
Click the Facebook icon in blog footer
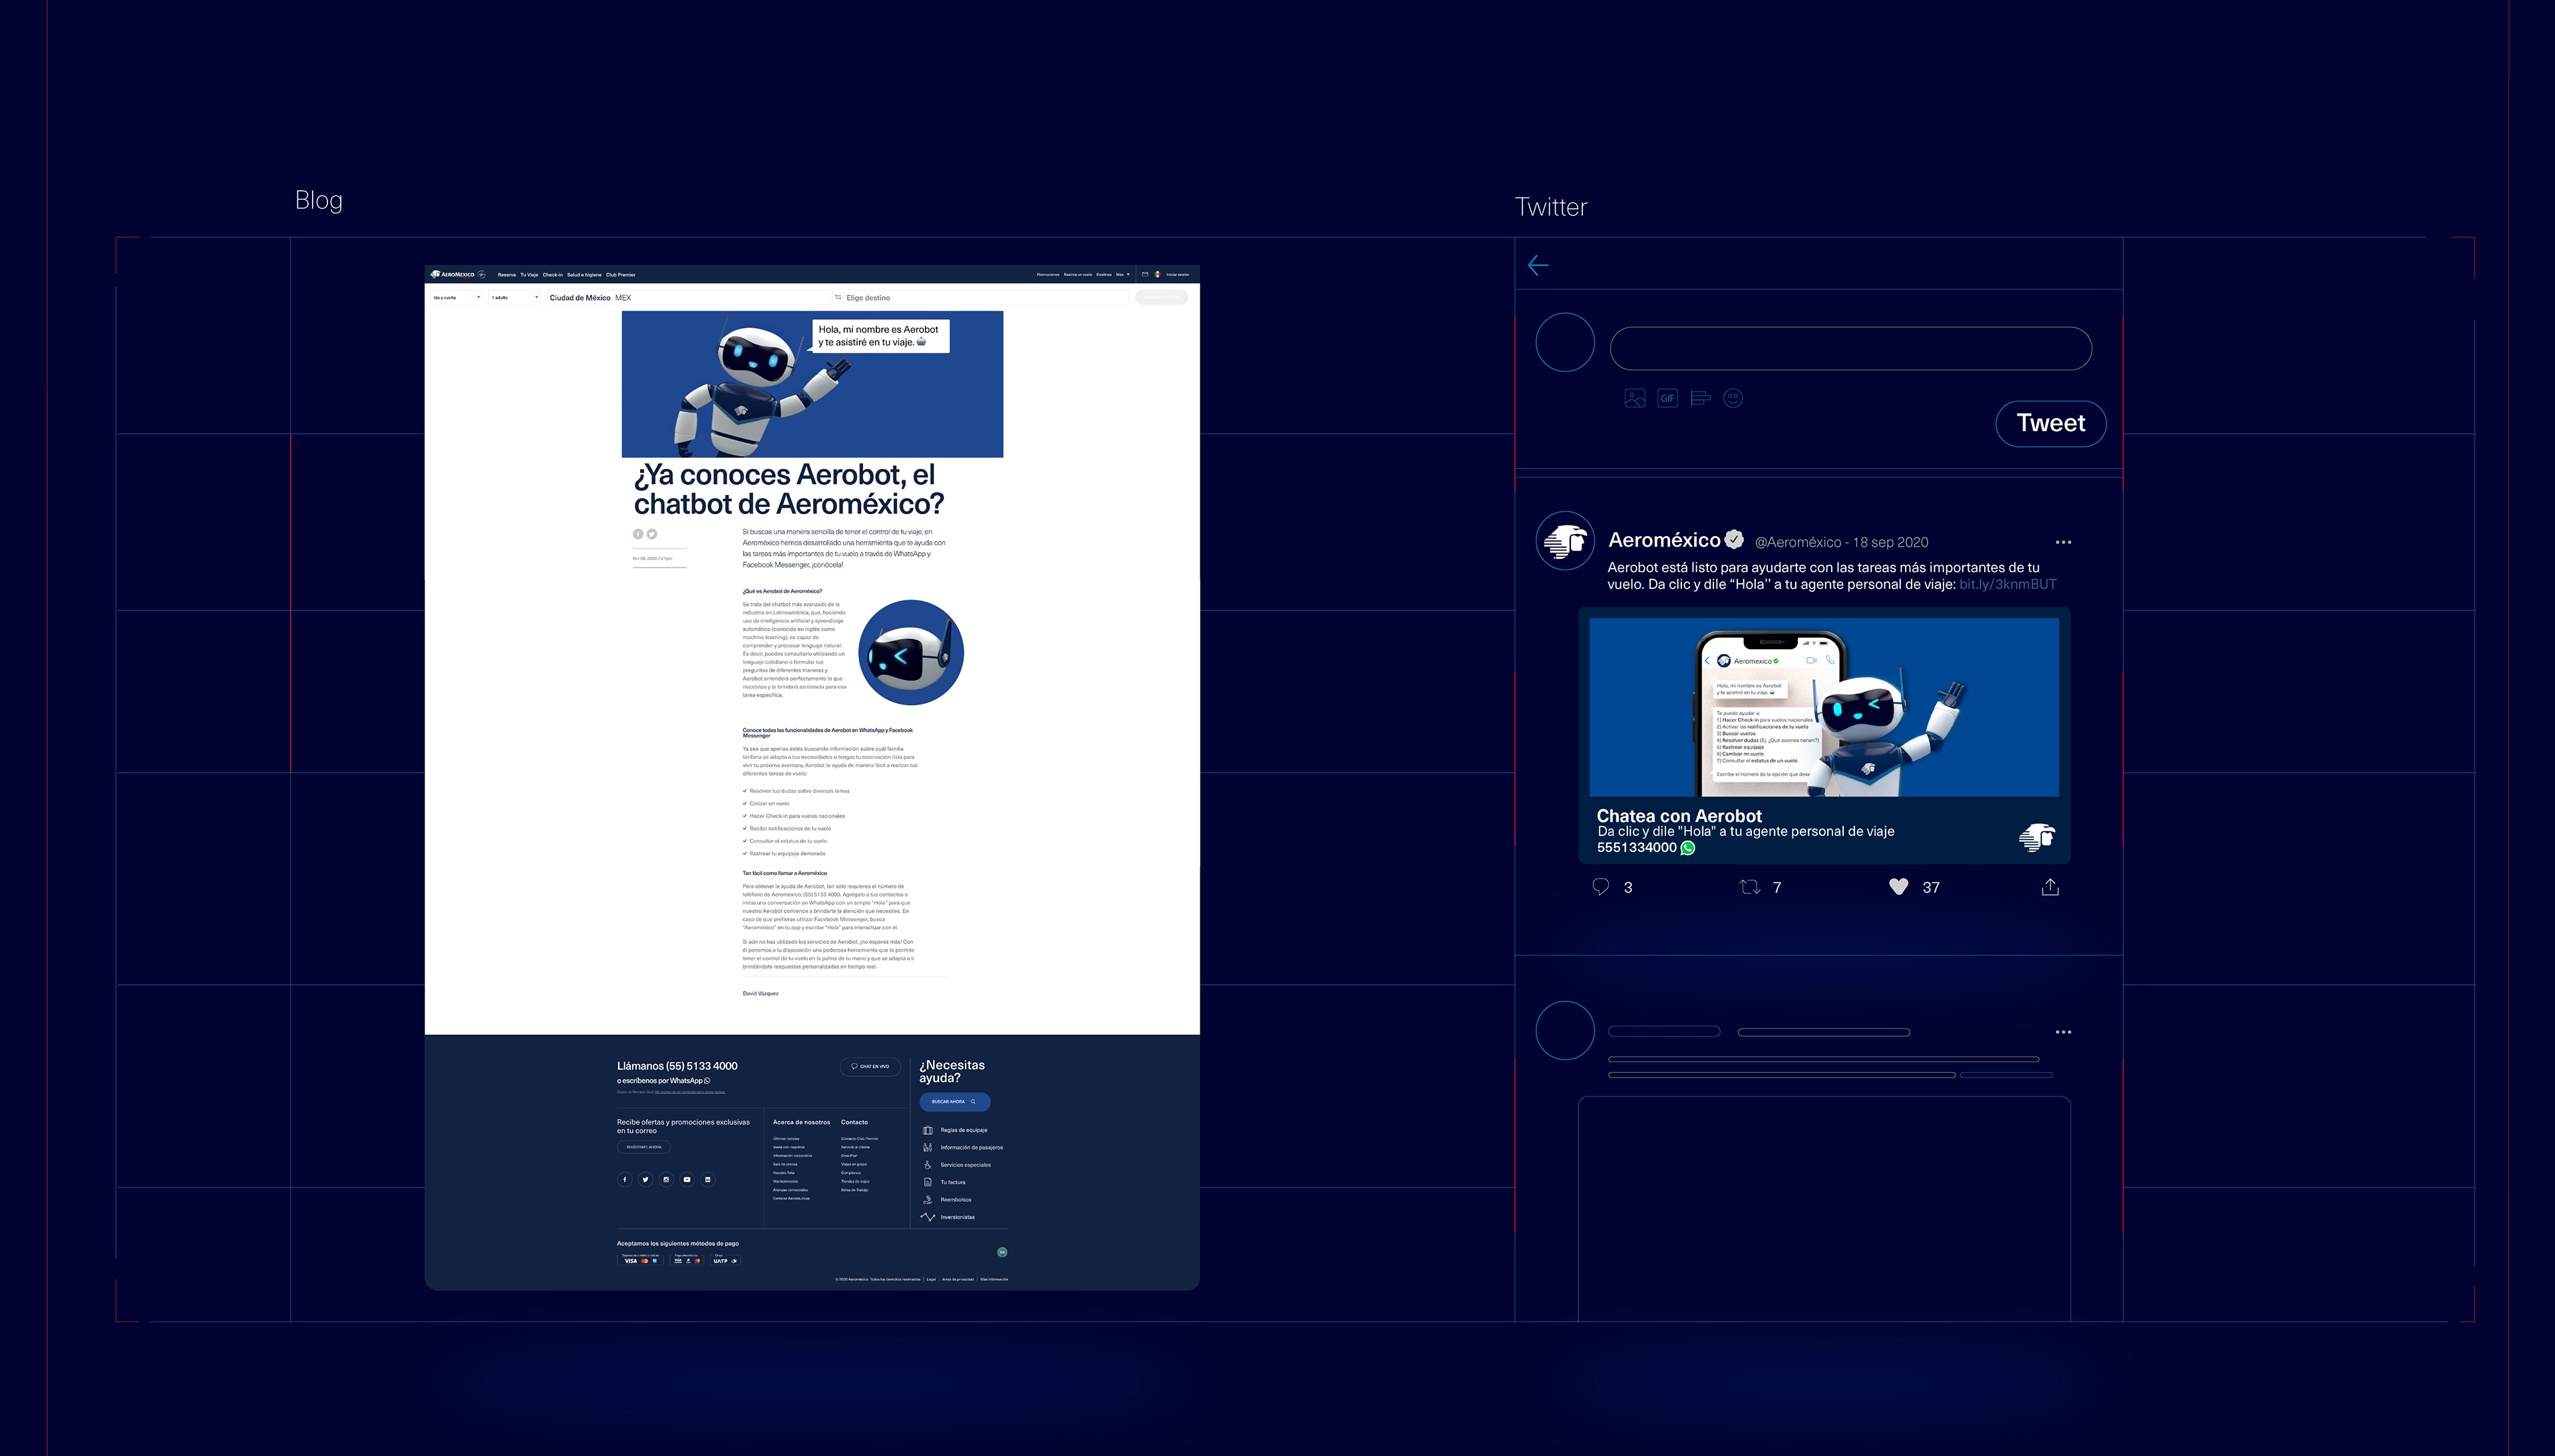point(625,1179)
